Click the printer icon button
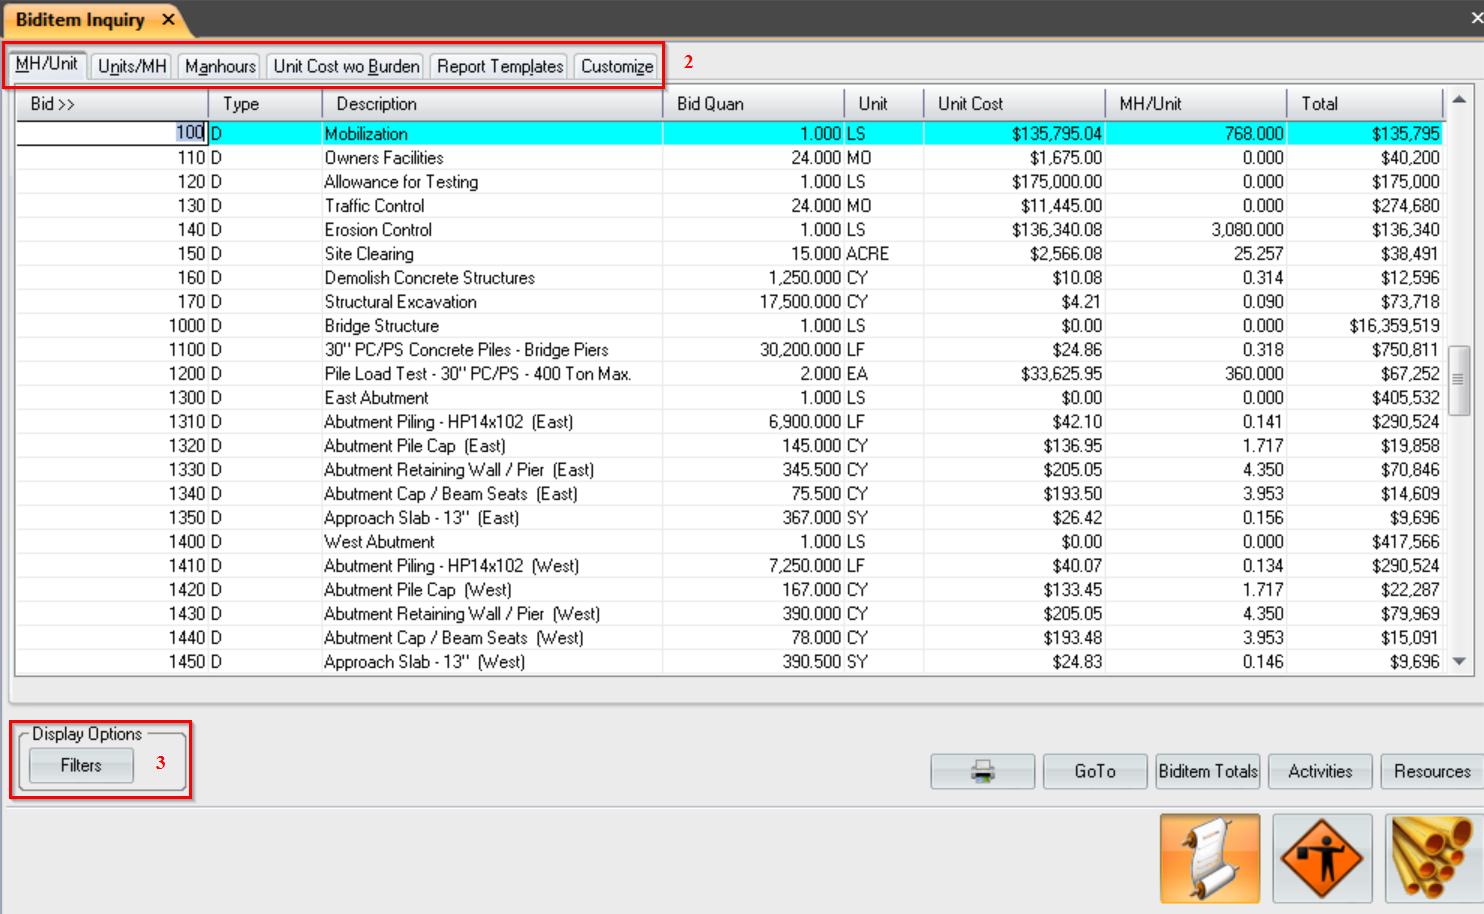This screenshot has width=1484, height=914. (982, 771)
